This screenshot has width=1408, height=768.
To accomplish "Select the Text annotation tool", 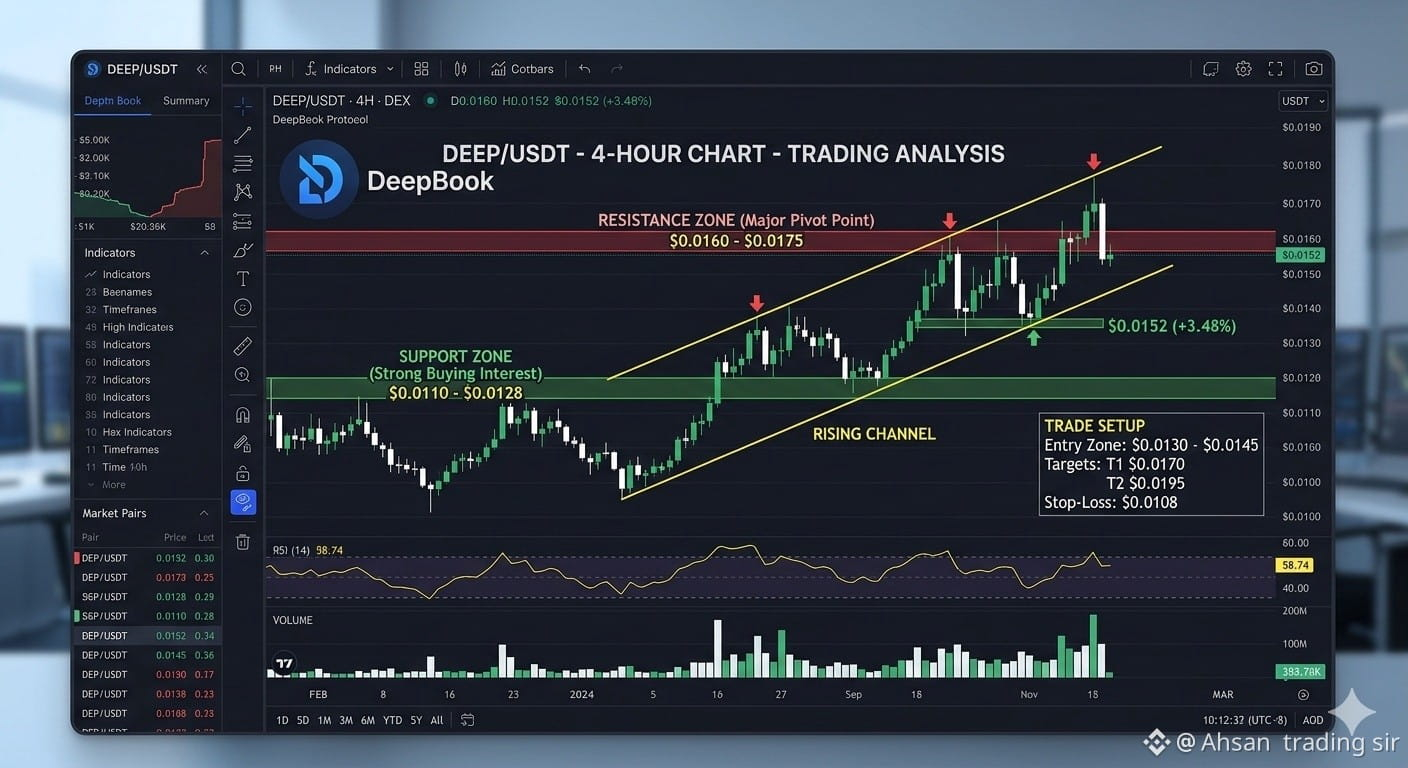I will (243, 279).
